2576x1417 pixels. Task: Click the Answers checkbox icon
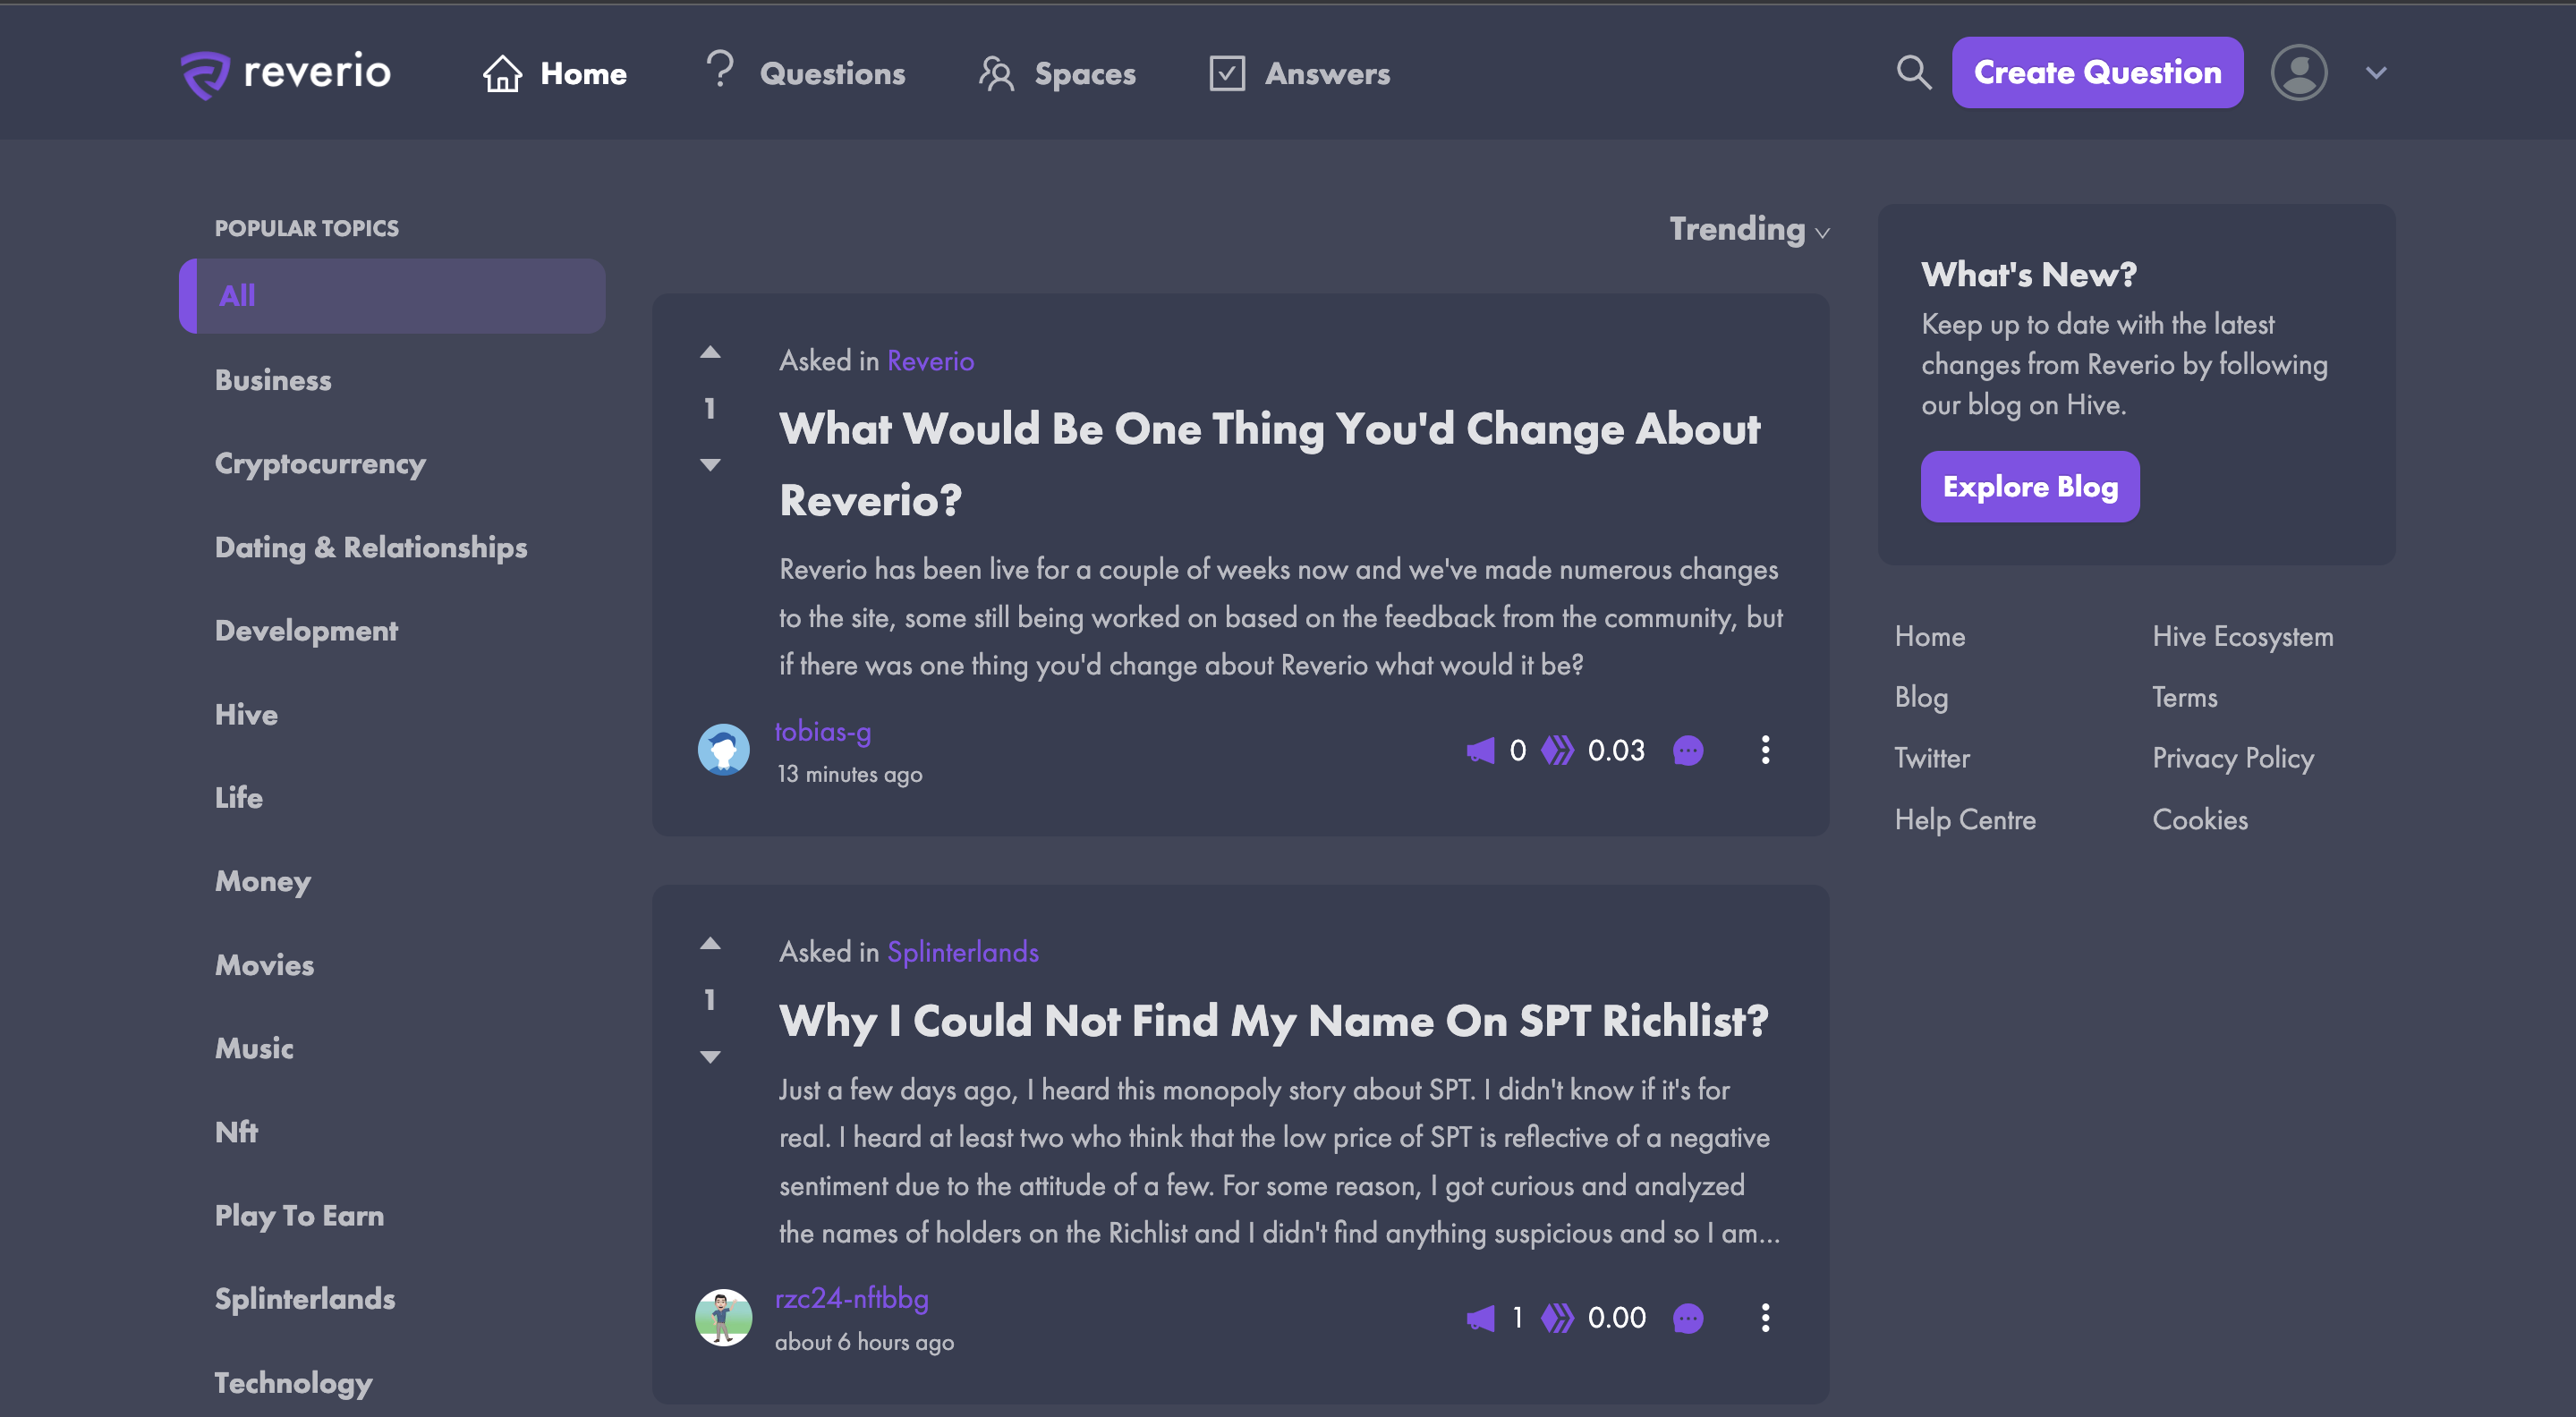click(x=1227, y=73)
